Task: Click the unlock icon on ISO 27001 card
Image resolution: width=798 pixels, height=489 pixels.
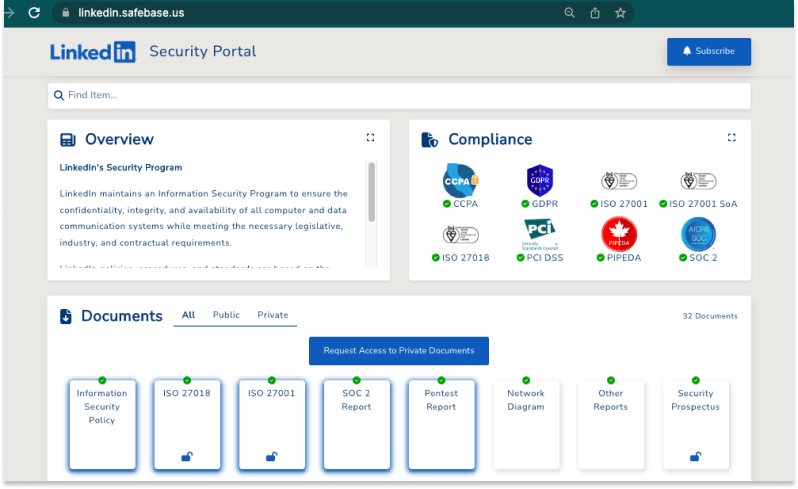Action: click(272, 457)
